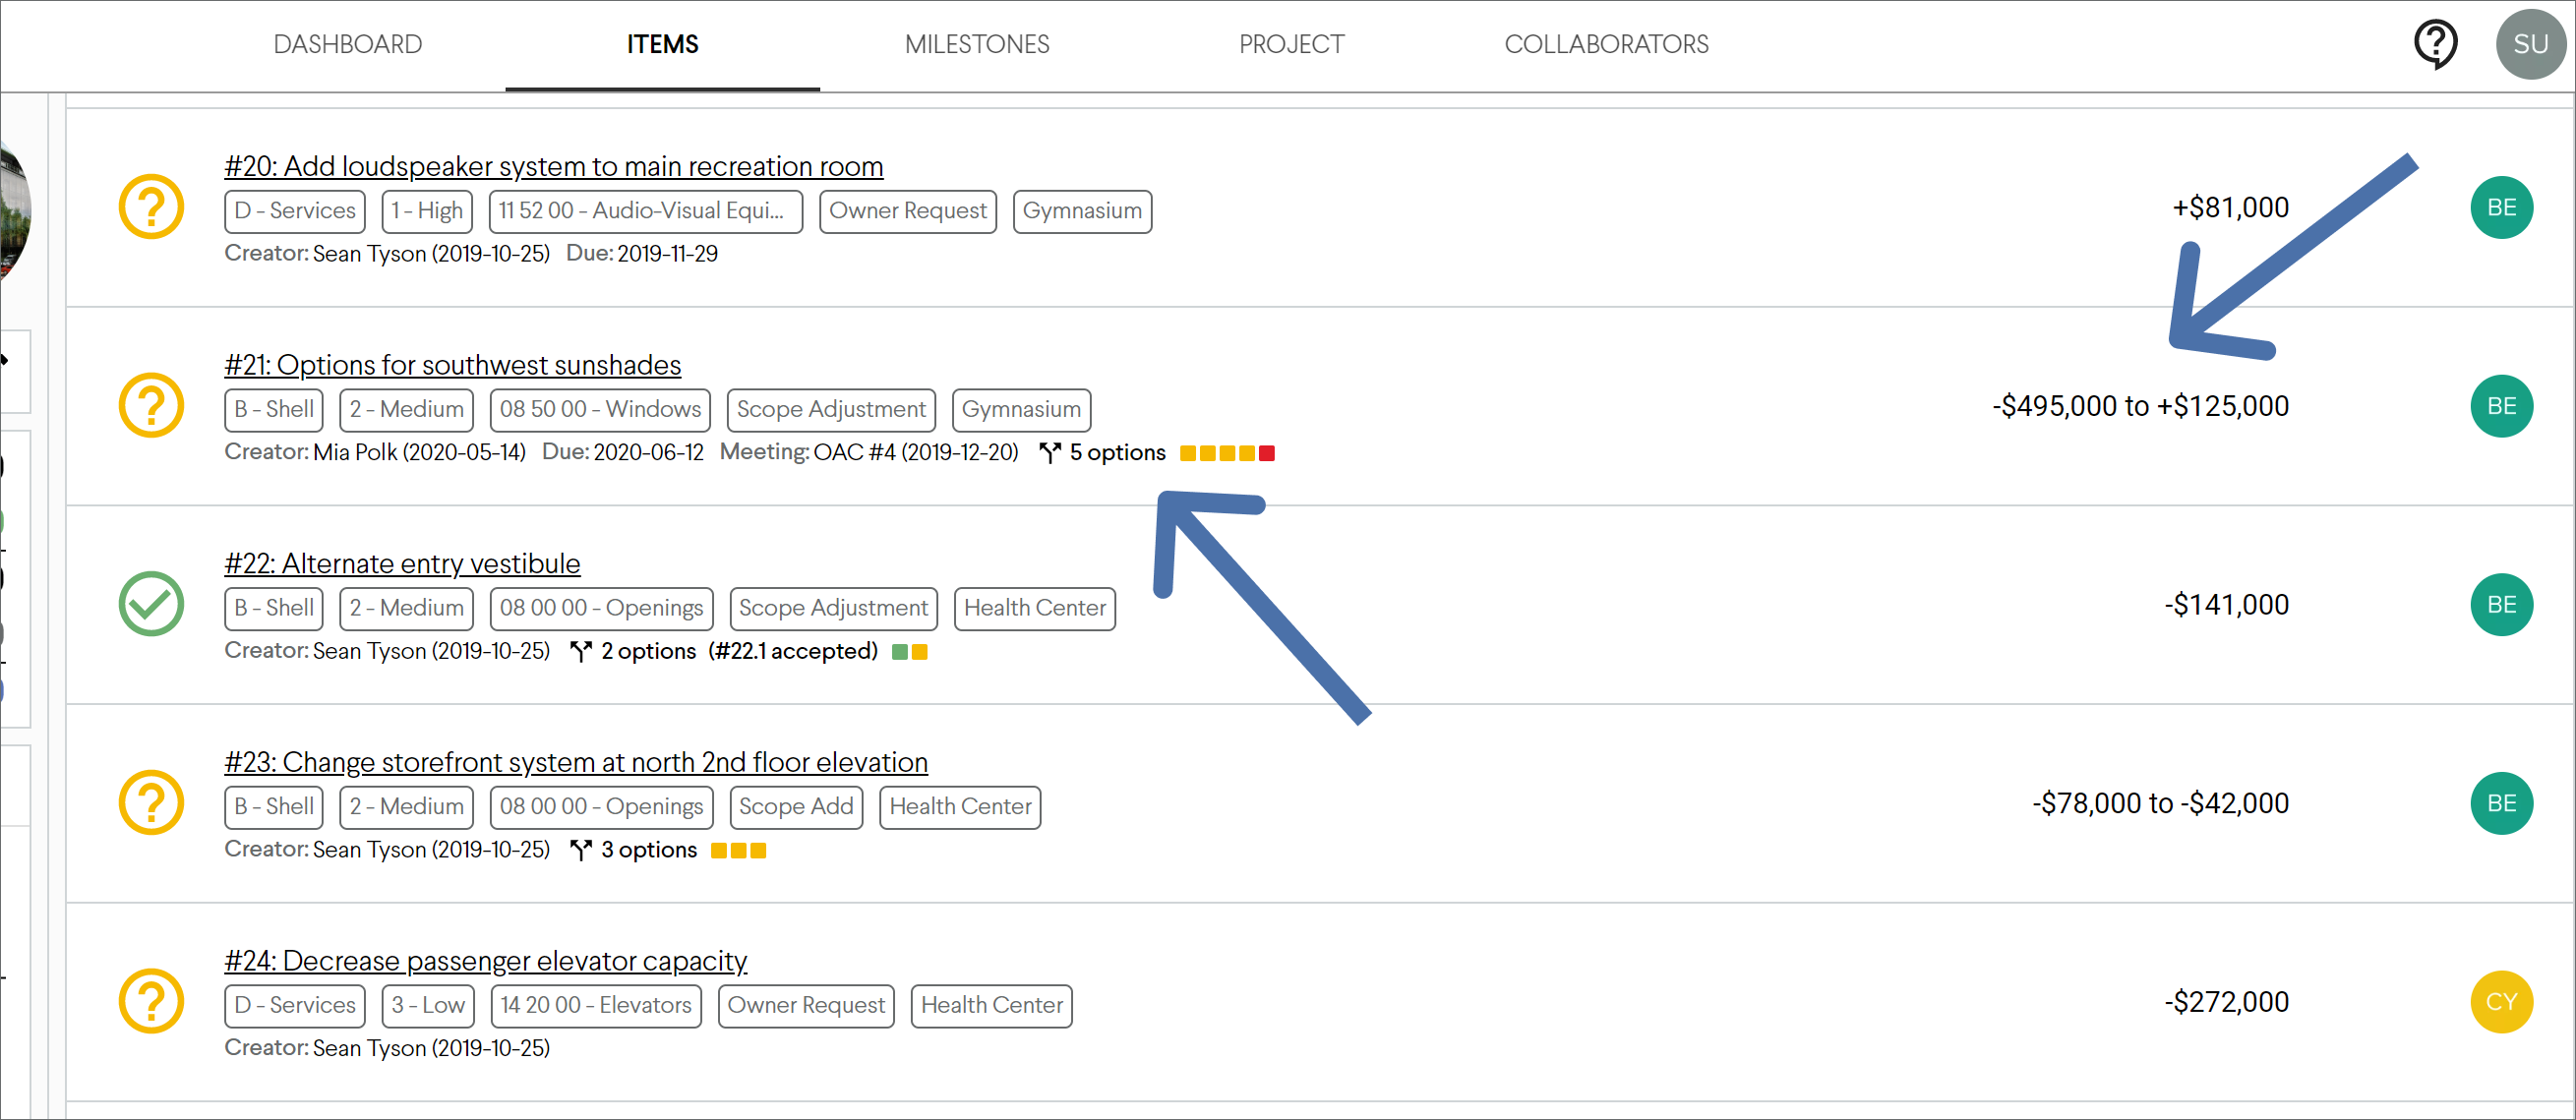Go to the Project tab

(x=1291, y=44)
